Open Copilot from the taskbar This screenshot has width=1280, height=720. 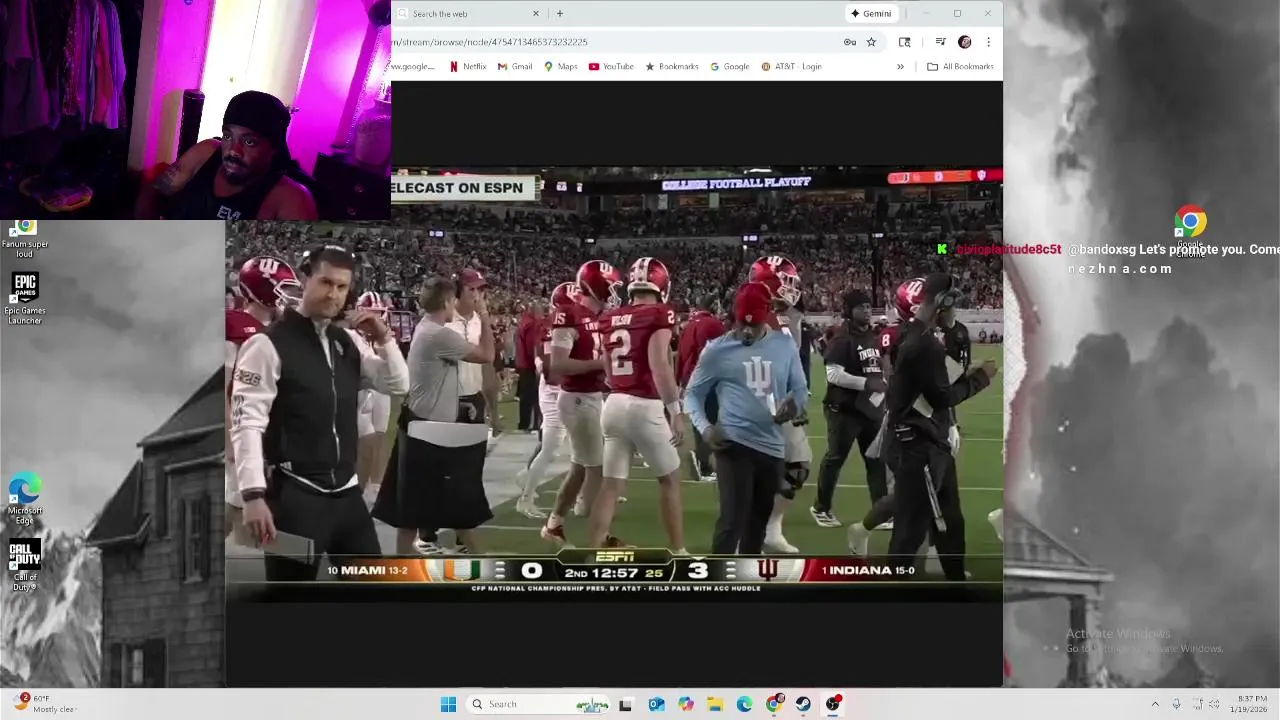pyautogui.click(x=685, y=704)
